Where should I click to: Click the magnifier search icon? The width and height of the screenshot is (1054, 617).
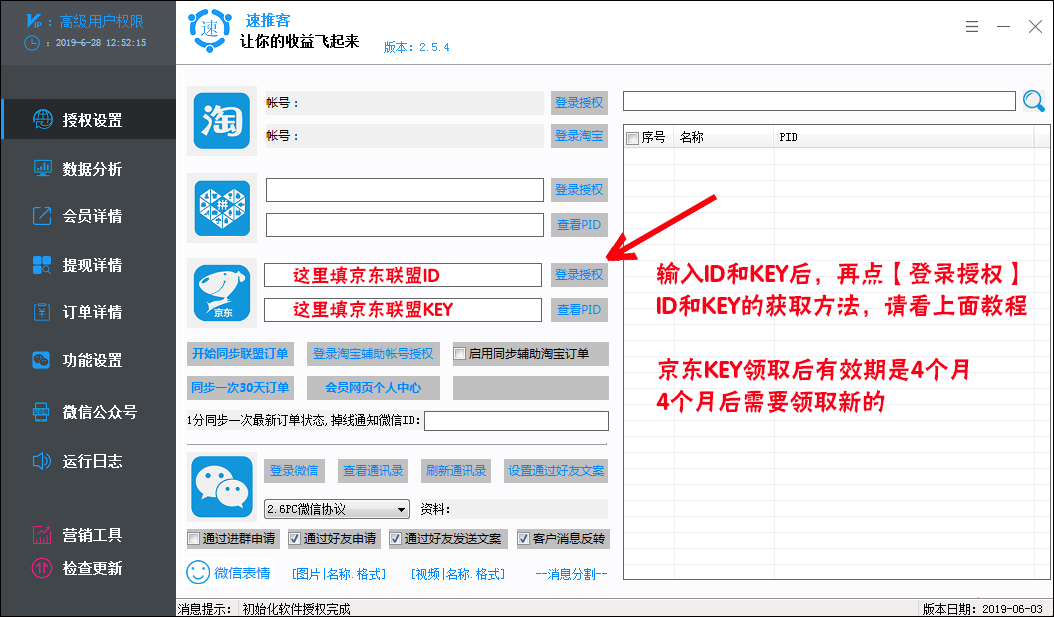coord(1034,101)
